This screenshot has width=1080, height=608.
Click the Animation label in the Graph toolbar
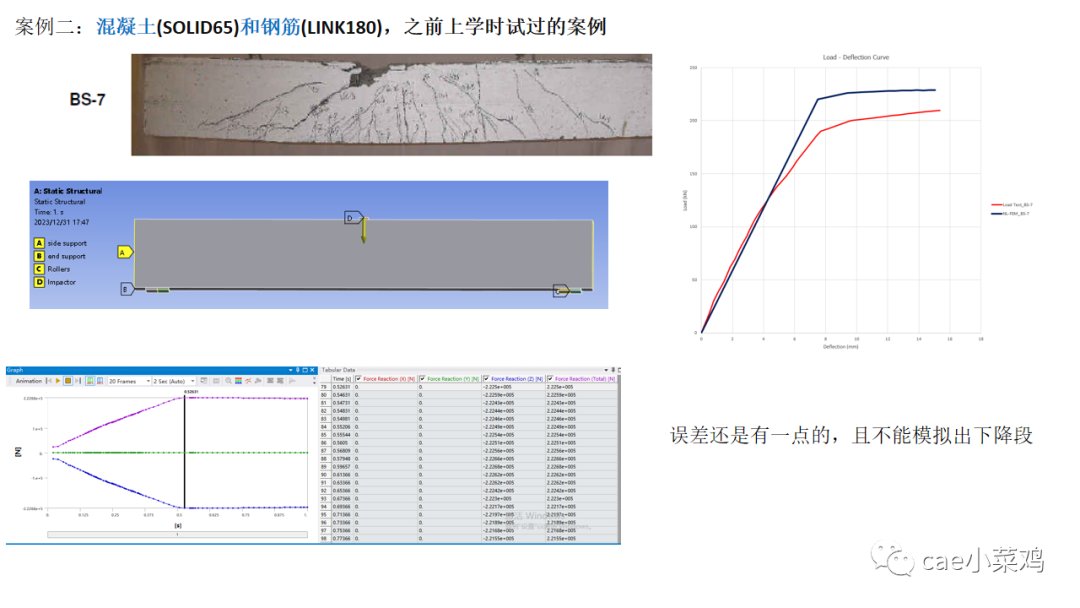[30, 380]
